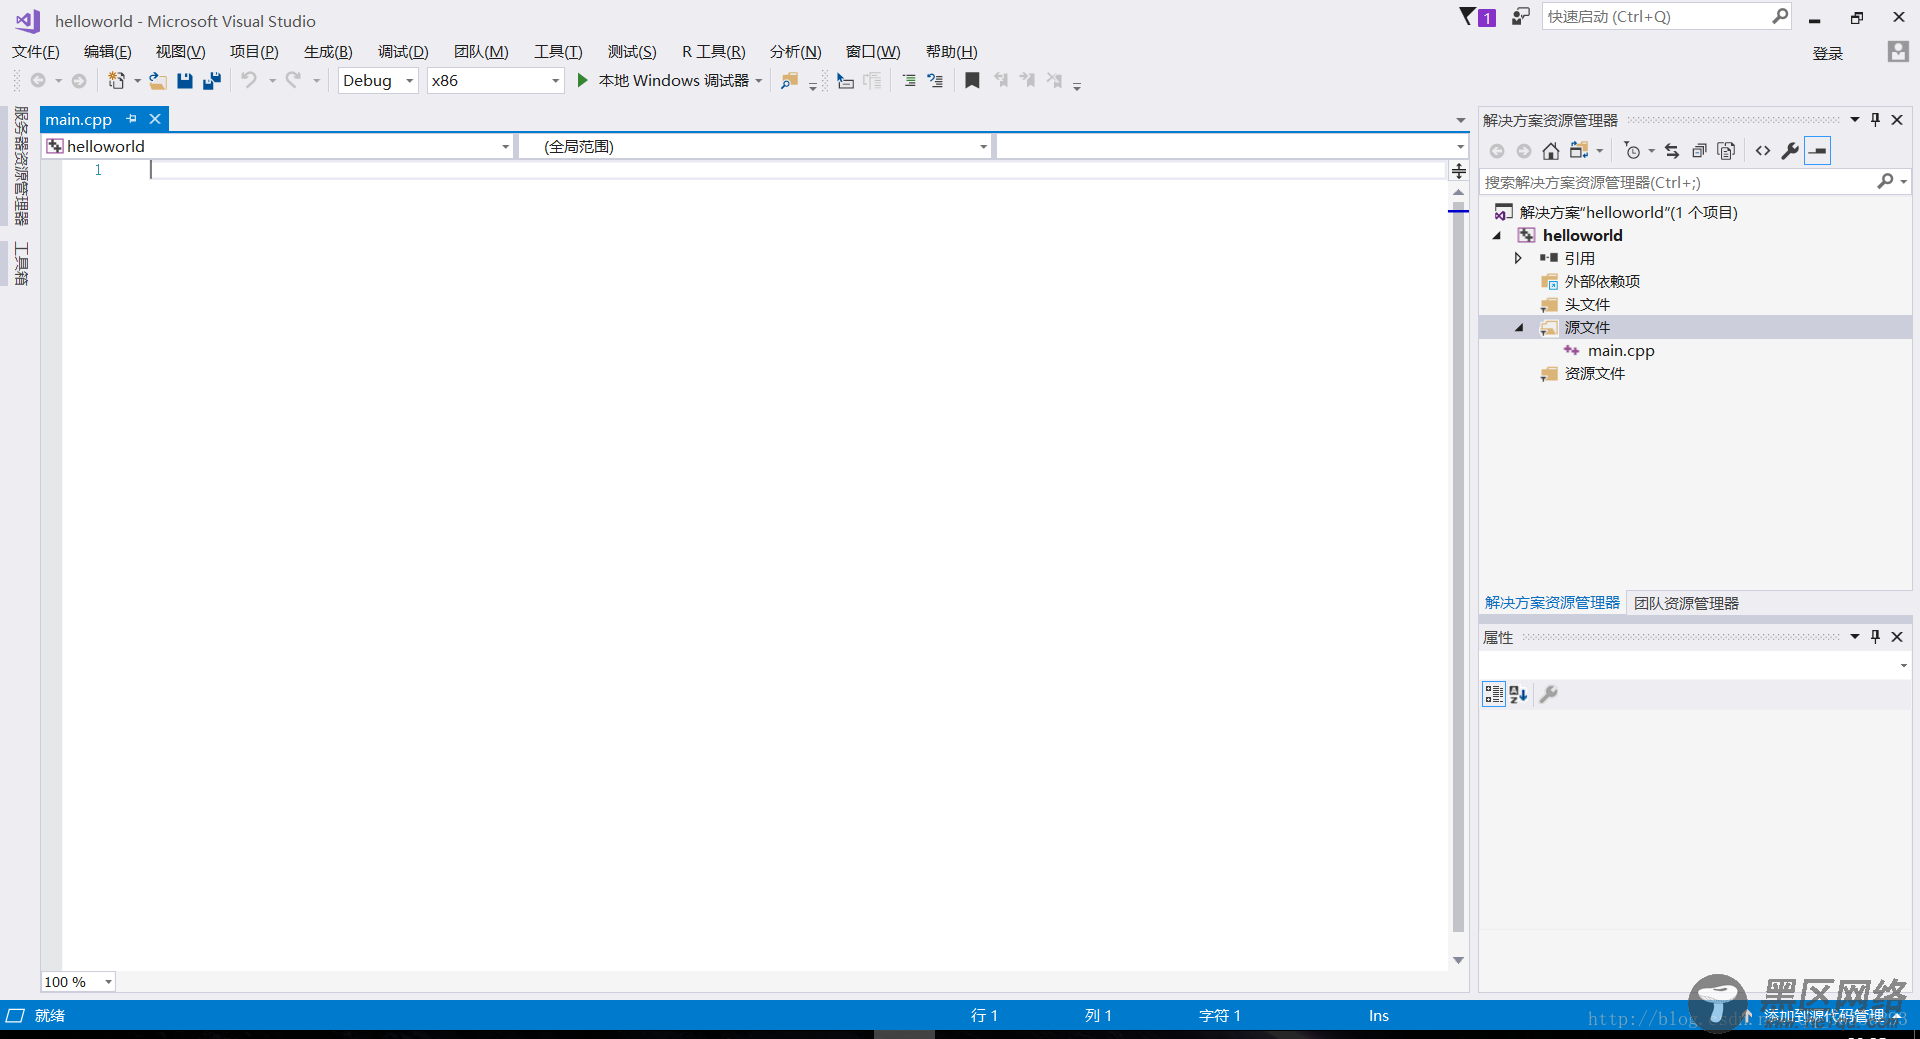Toggle a bookmark with the bookmark icon
Viewport: 1920px width, 1039px height.
972,80
